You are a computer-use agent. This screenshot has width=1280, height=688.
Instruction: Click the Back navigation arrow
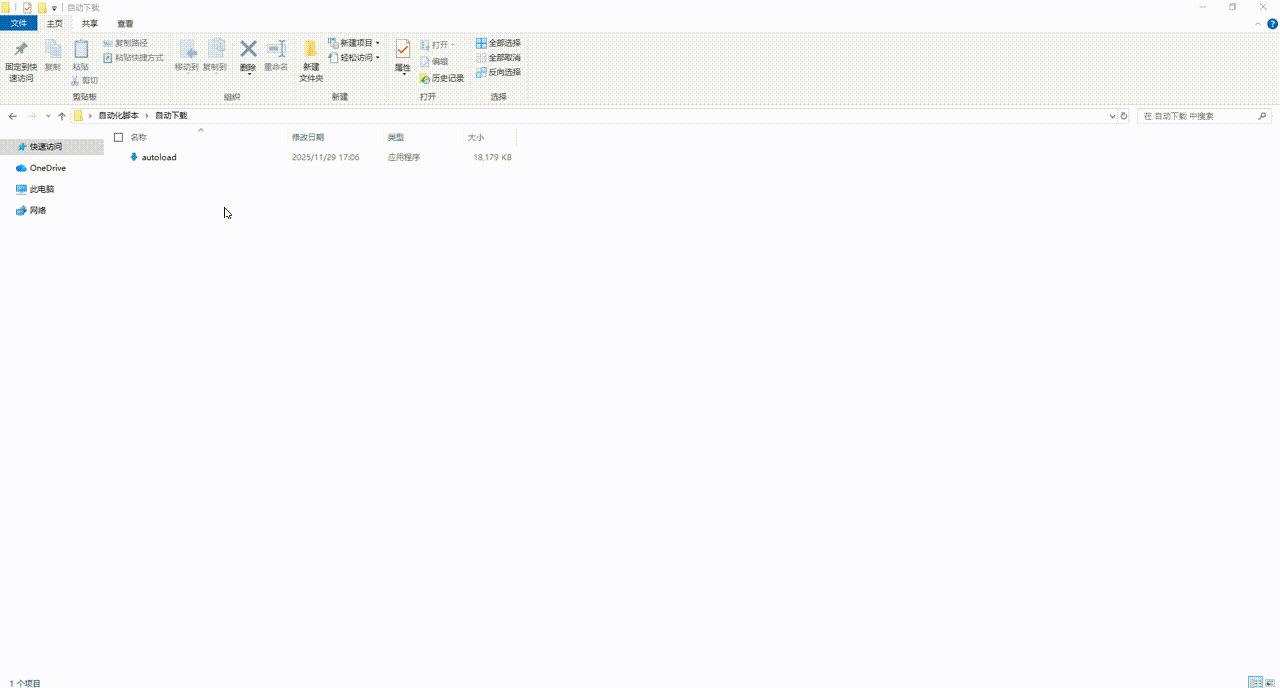tap(13, 116)
